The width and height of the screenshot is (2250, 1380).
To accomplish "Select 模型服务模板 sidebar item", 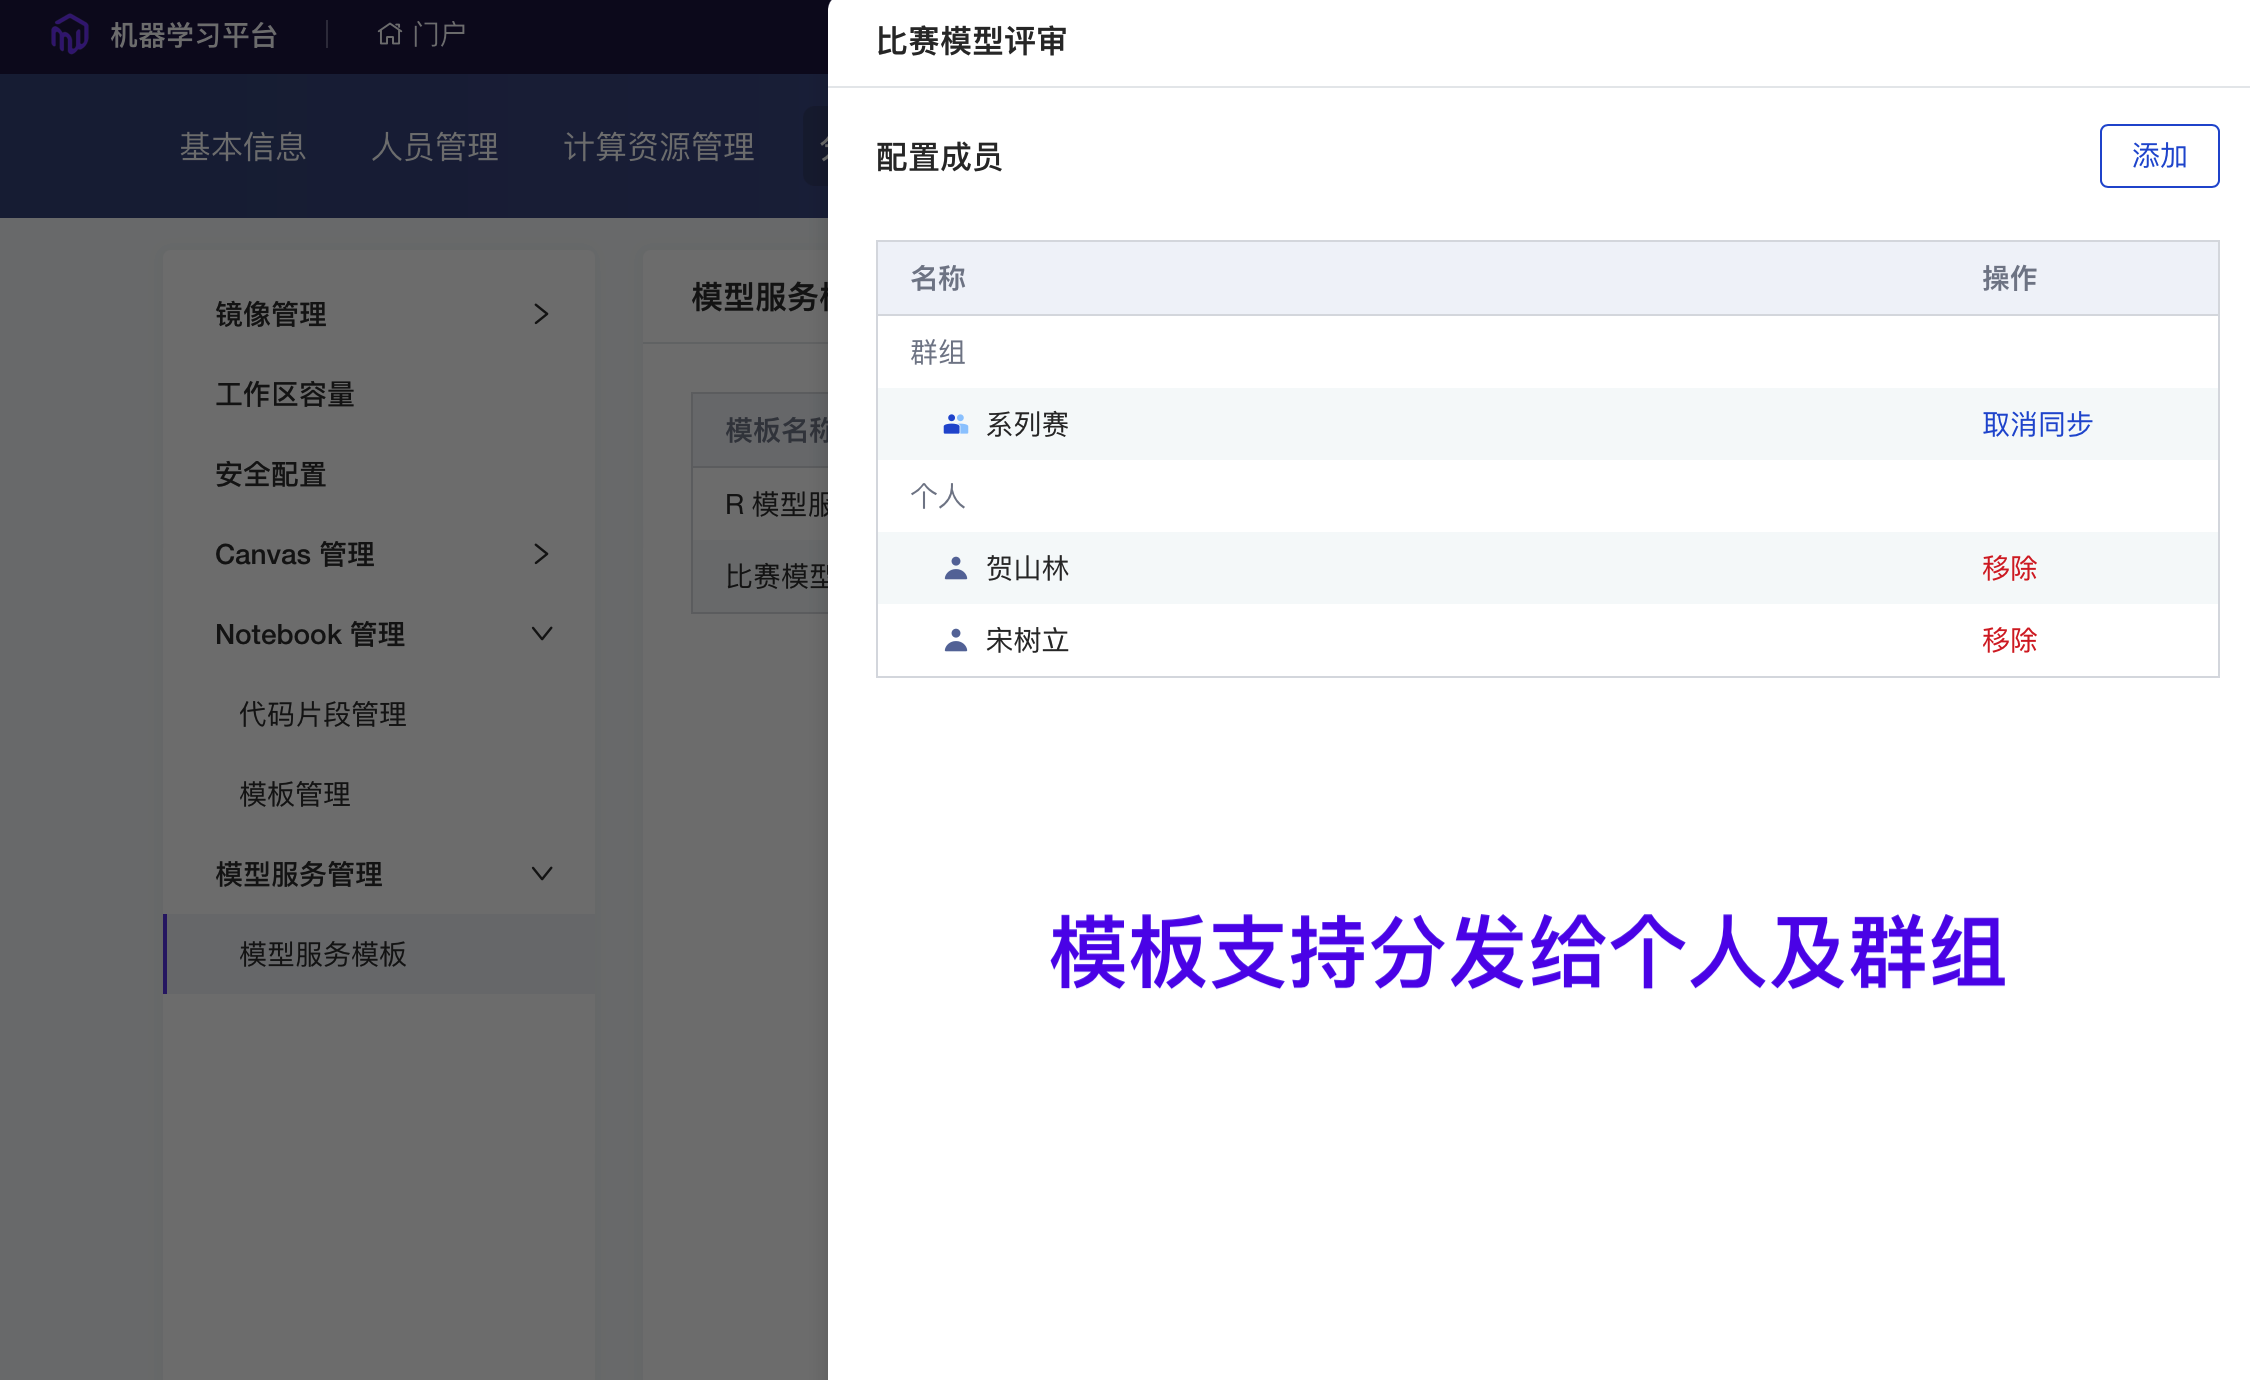I will click(322, 954).
